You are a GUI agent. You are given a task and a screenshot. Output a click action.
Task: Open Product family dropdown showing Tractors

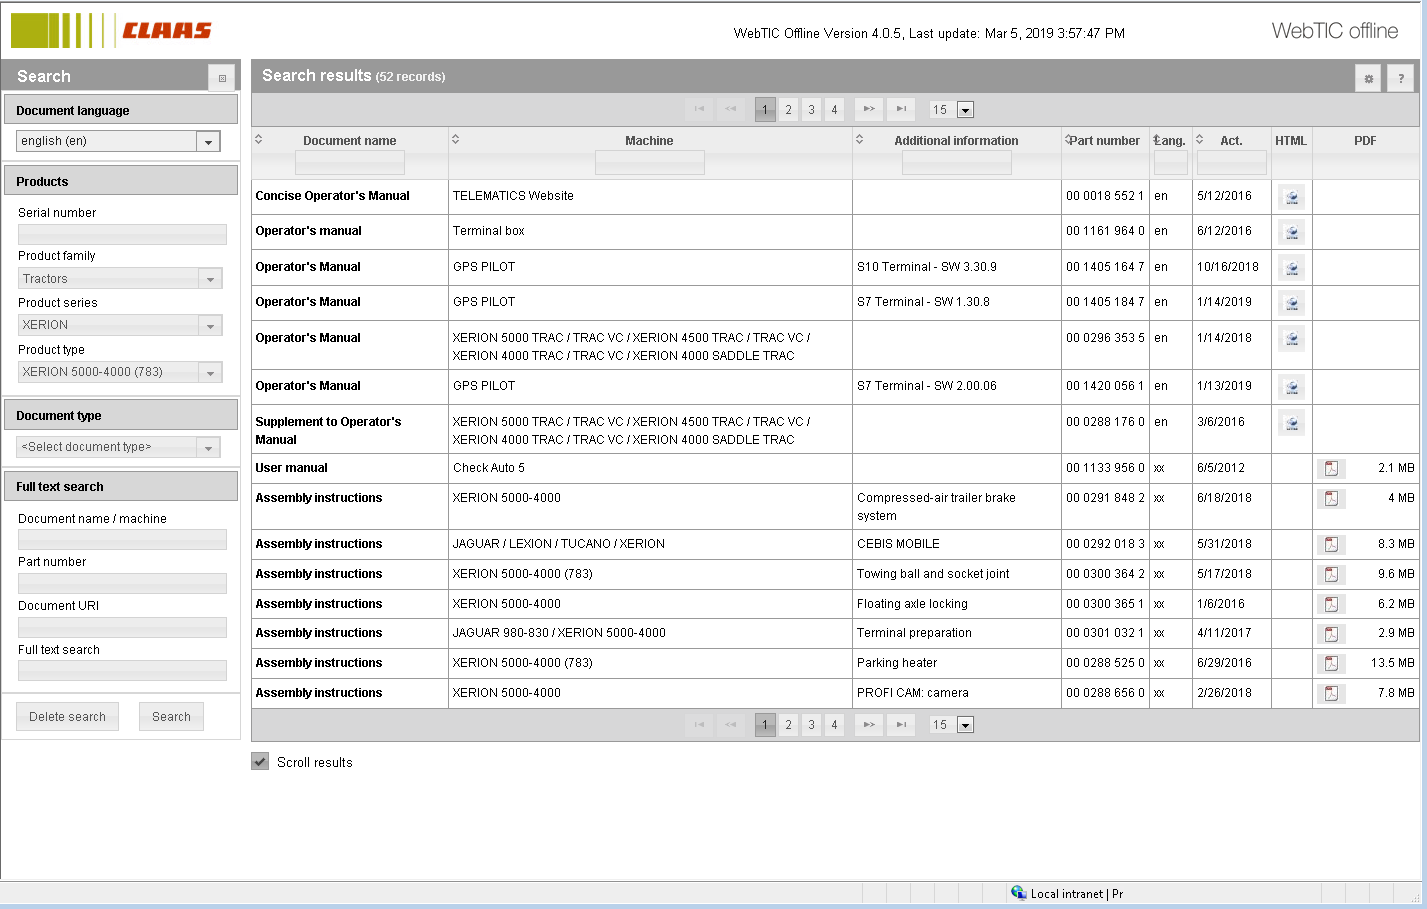(210, 279)
